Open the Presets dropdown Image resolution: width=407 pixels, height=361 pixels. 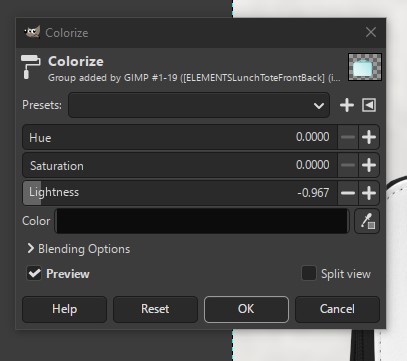pos(199,105)
